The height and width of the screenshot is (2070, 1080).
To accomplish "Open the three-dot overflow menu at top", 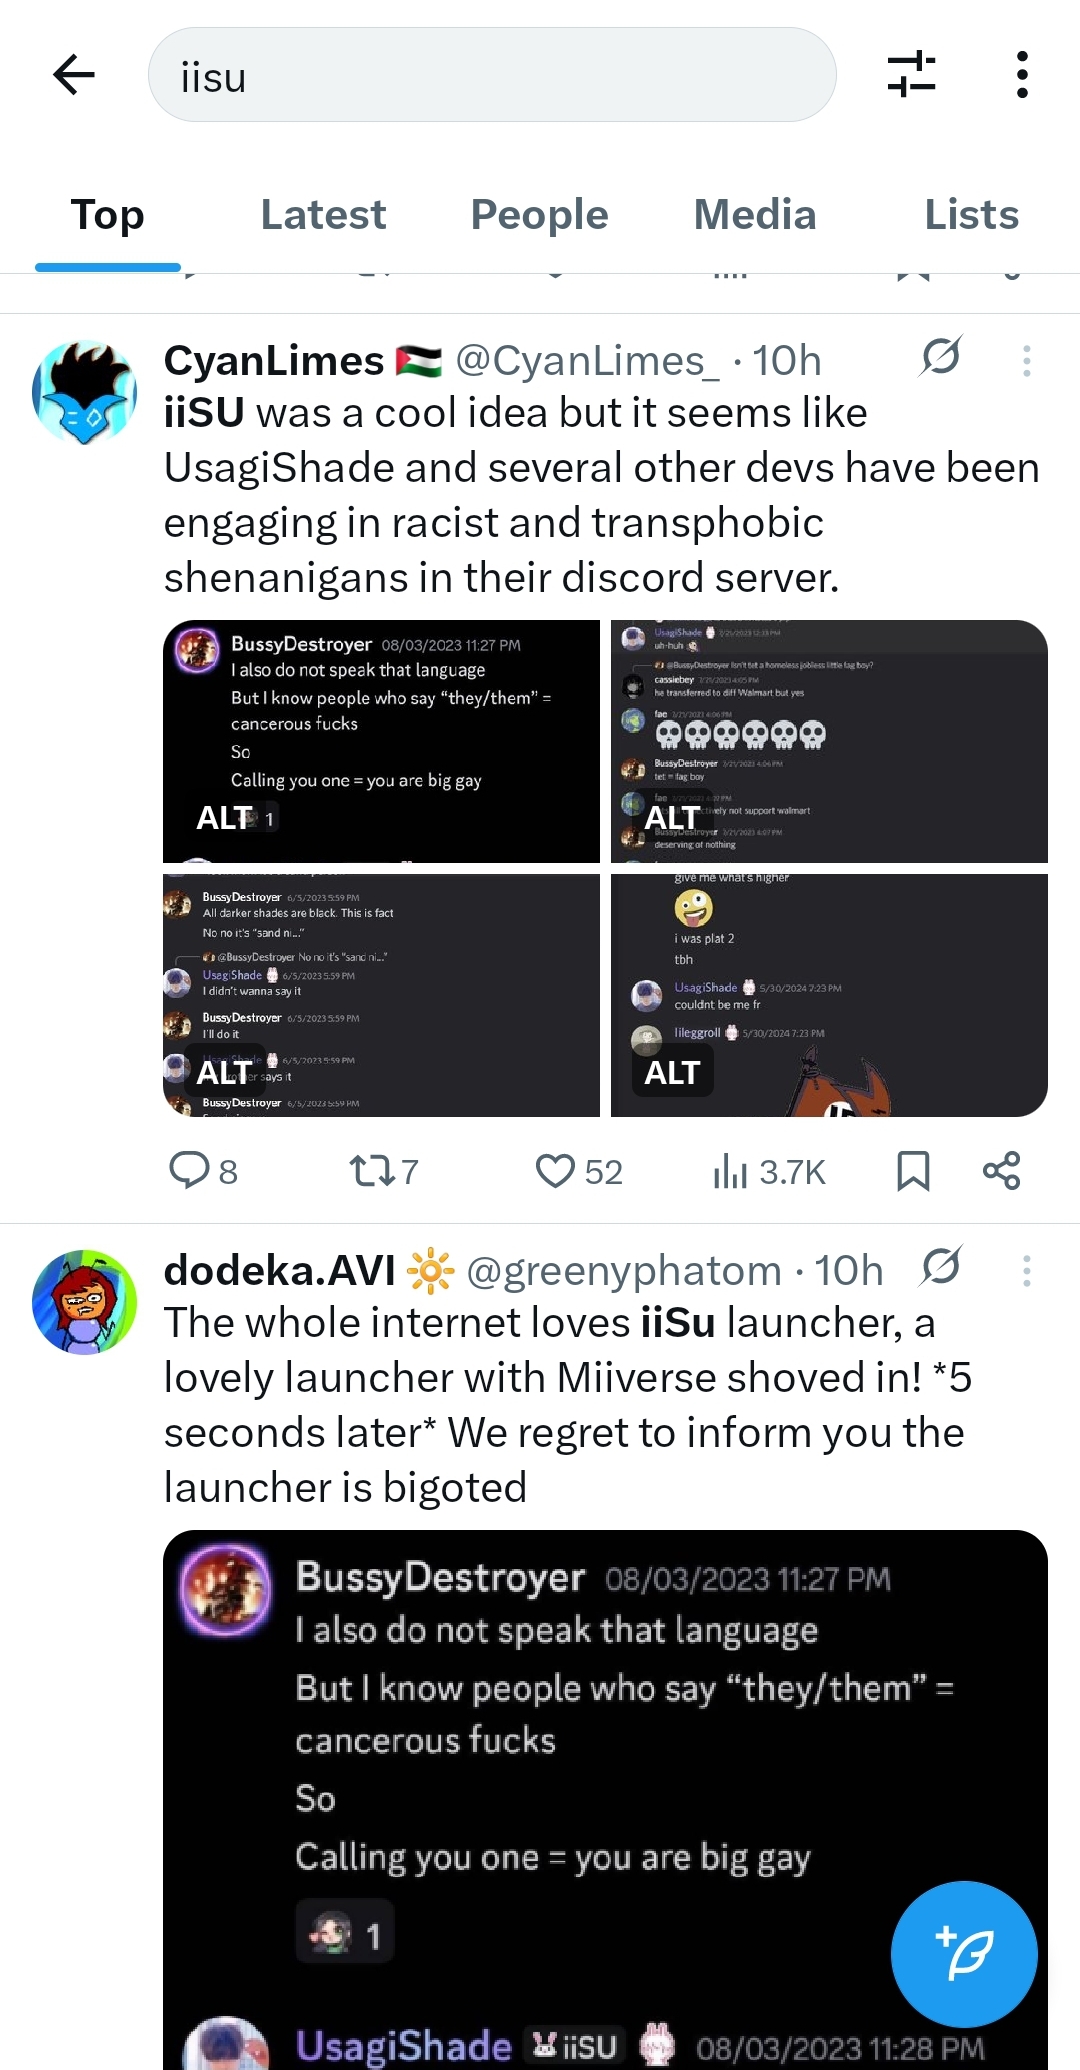I will [1021, 75].
